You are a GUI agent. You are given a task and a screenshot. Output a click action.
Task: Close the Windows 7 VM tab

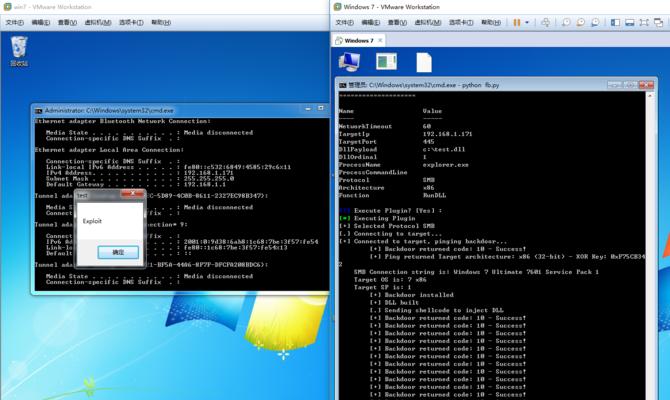[x=380, y=41]
